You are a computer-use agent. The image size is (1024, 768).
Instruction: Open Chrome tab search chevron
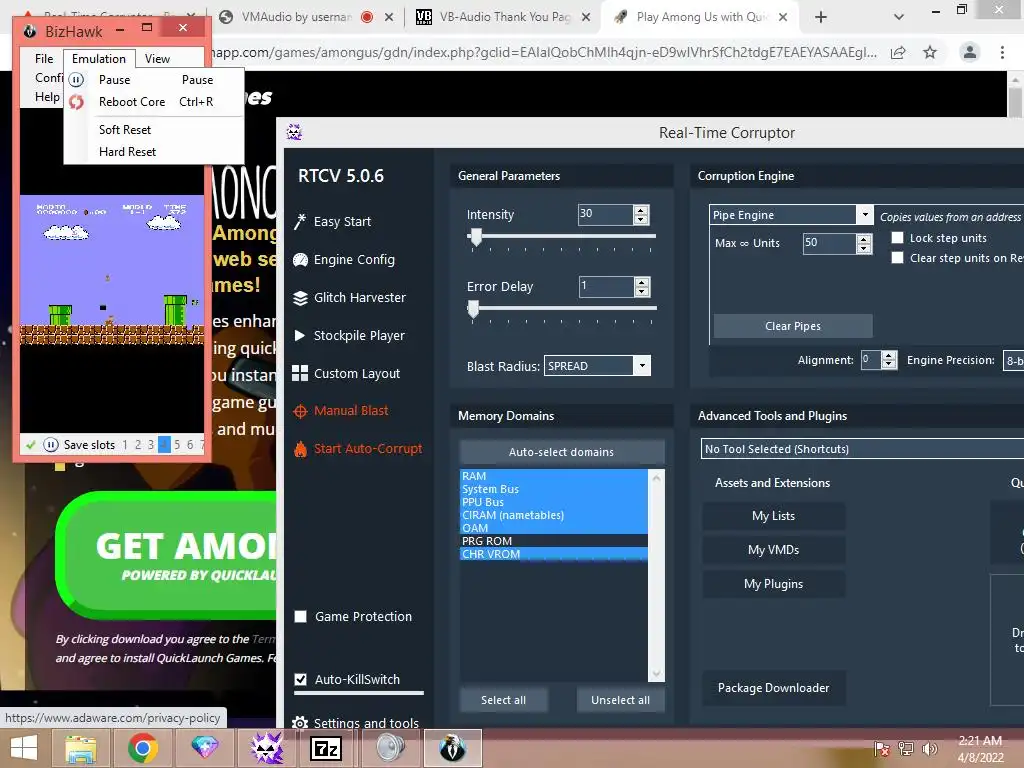tap(899, 17)
